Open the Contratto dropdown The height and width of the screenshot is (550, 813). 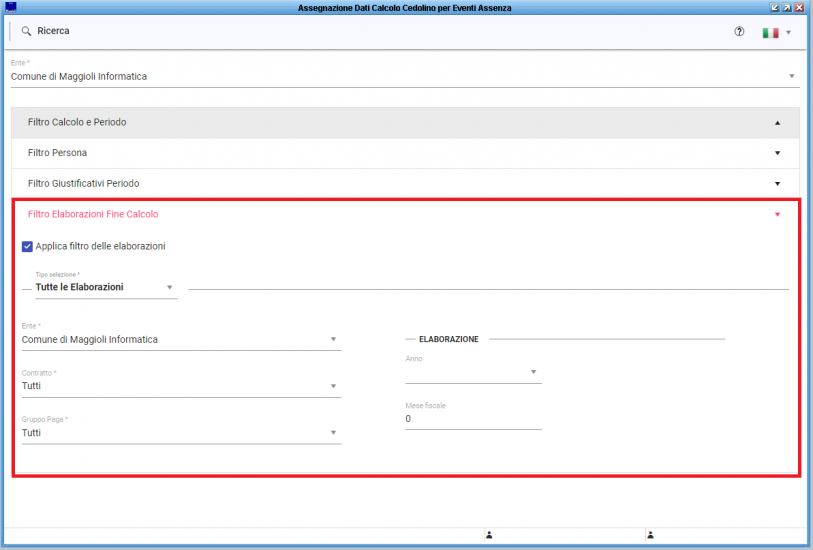click(x=181, y=386)
